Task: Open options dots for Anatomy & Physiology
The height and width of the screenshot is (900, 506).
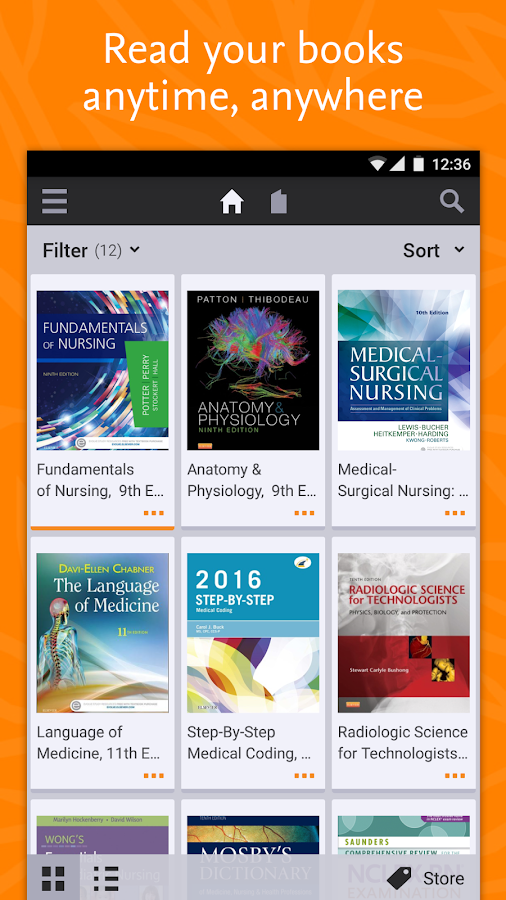Action: 305,513
